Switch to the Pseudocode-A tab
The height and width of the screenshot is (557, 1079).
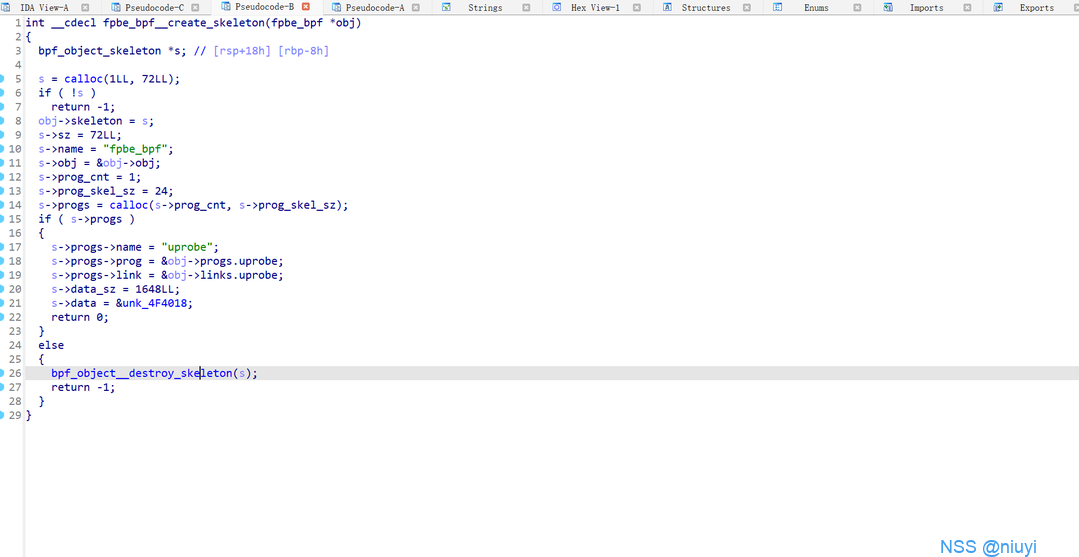[x=375, y=7]
